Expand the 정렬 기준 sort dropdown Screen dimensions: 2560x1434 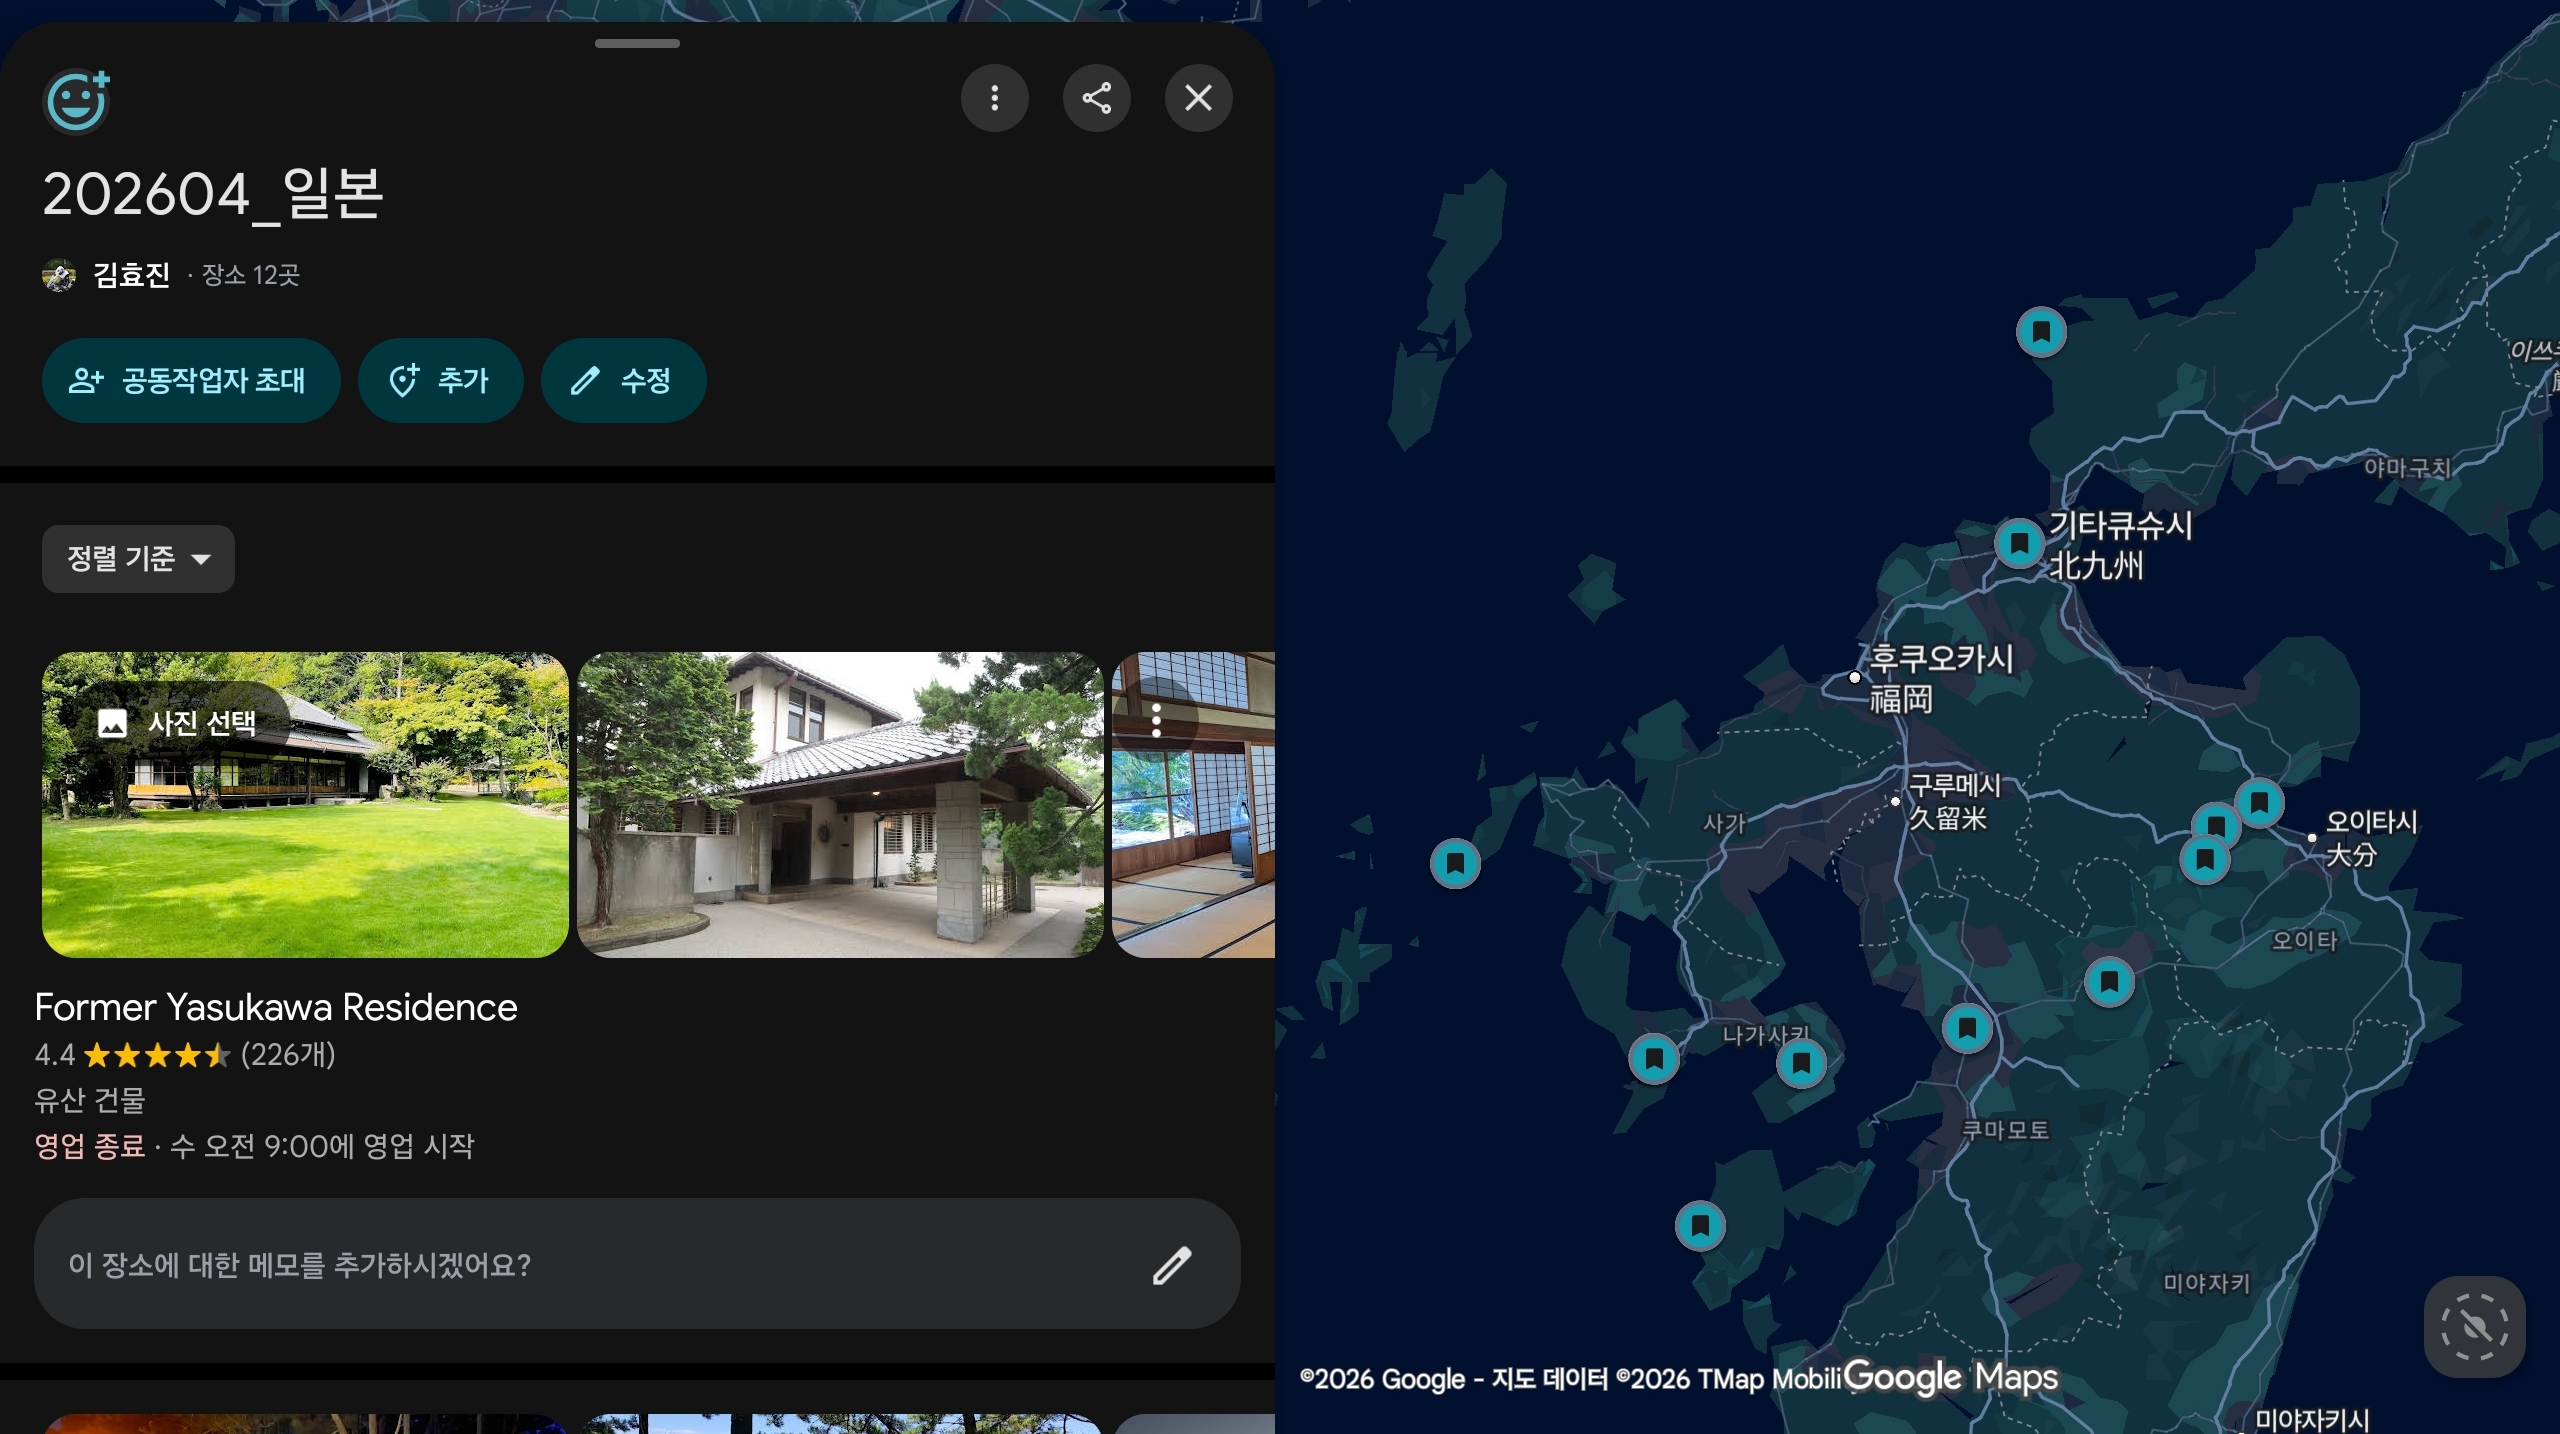tap(138, 559)
